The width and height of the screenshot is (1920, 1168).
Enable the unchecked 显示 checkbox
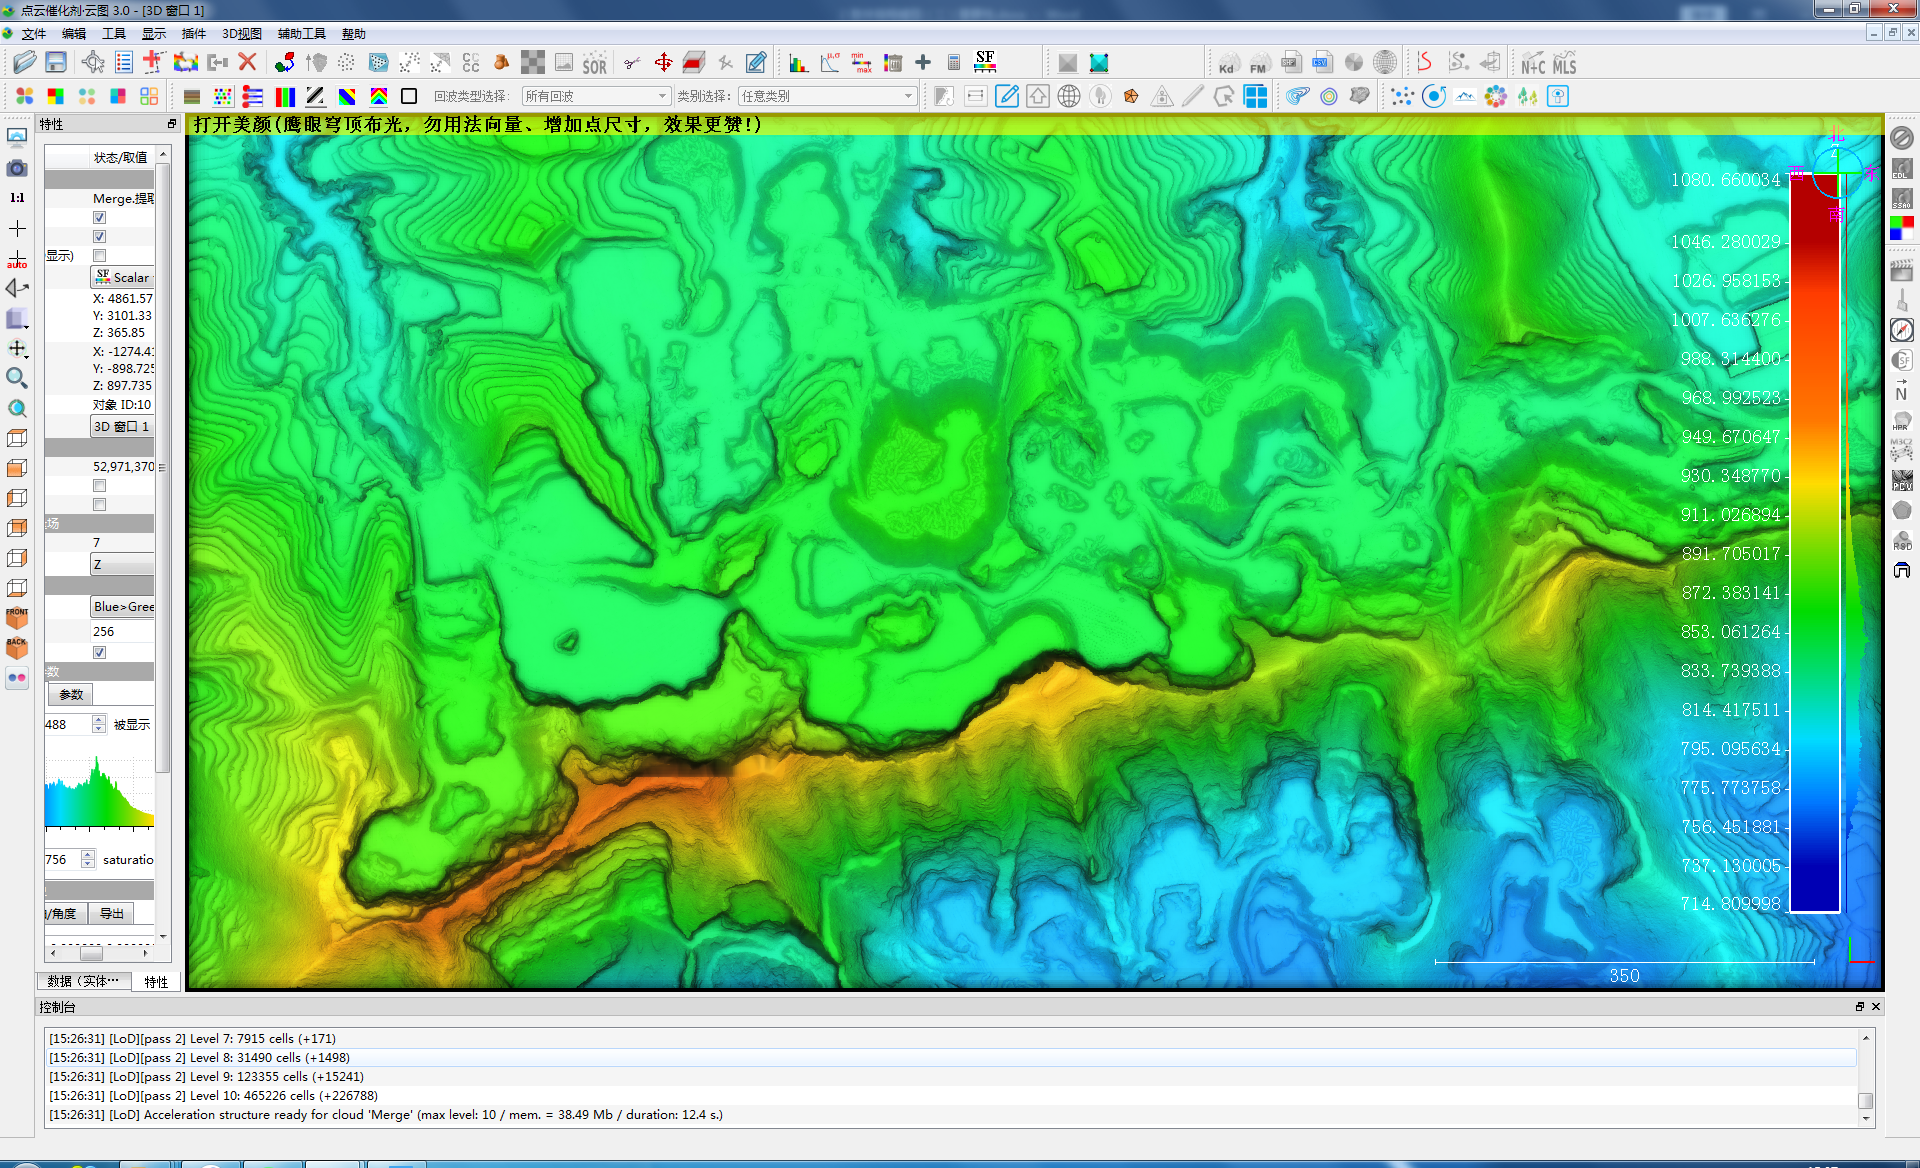click(100, 256)
